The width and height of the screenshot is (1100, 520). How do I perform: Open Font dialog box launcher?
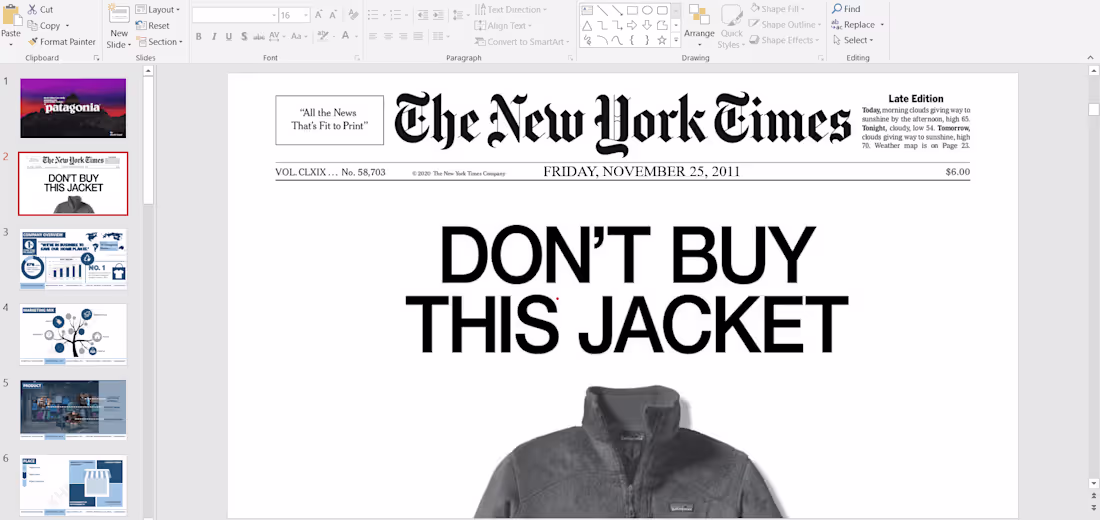coord(357,58)
